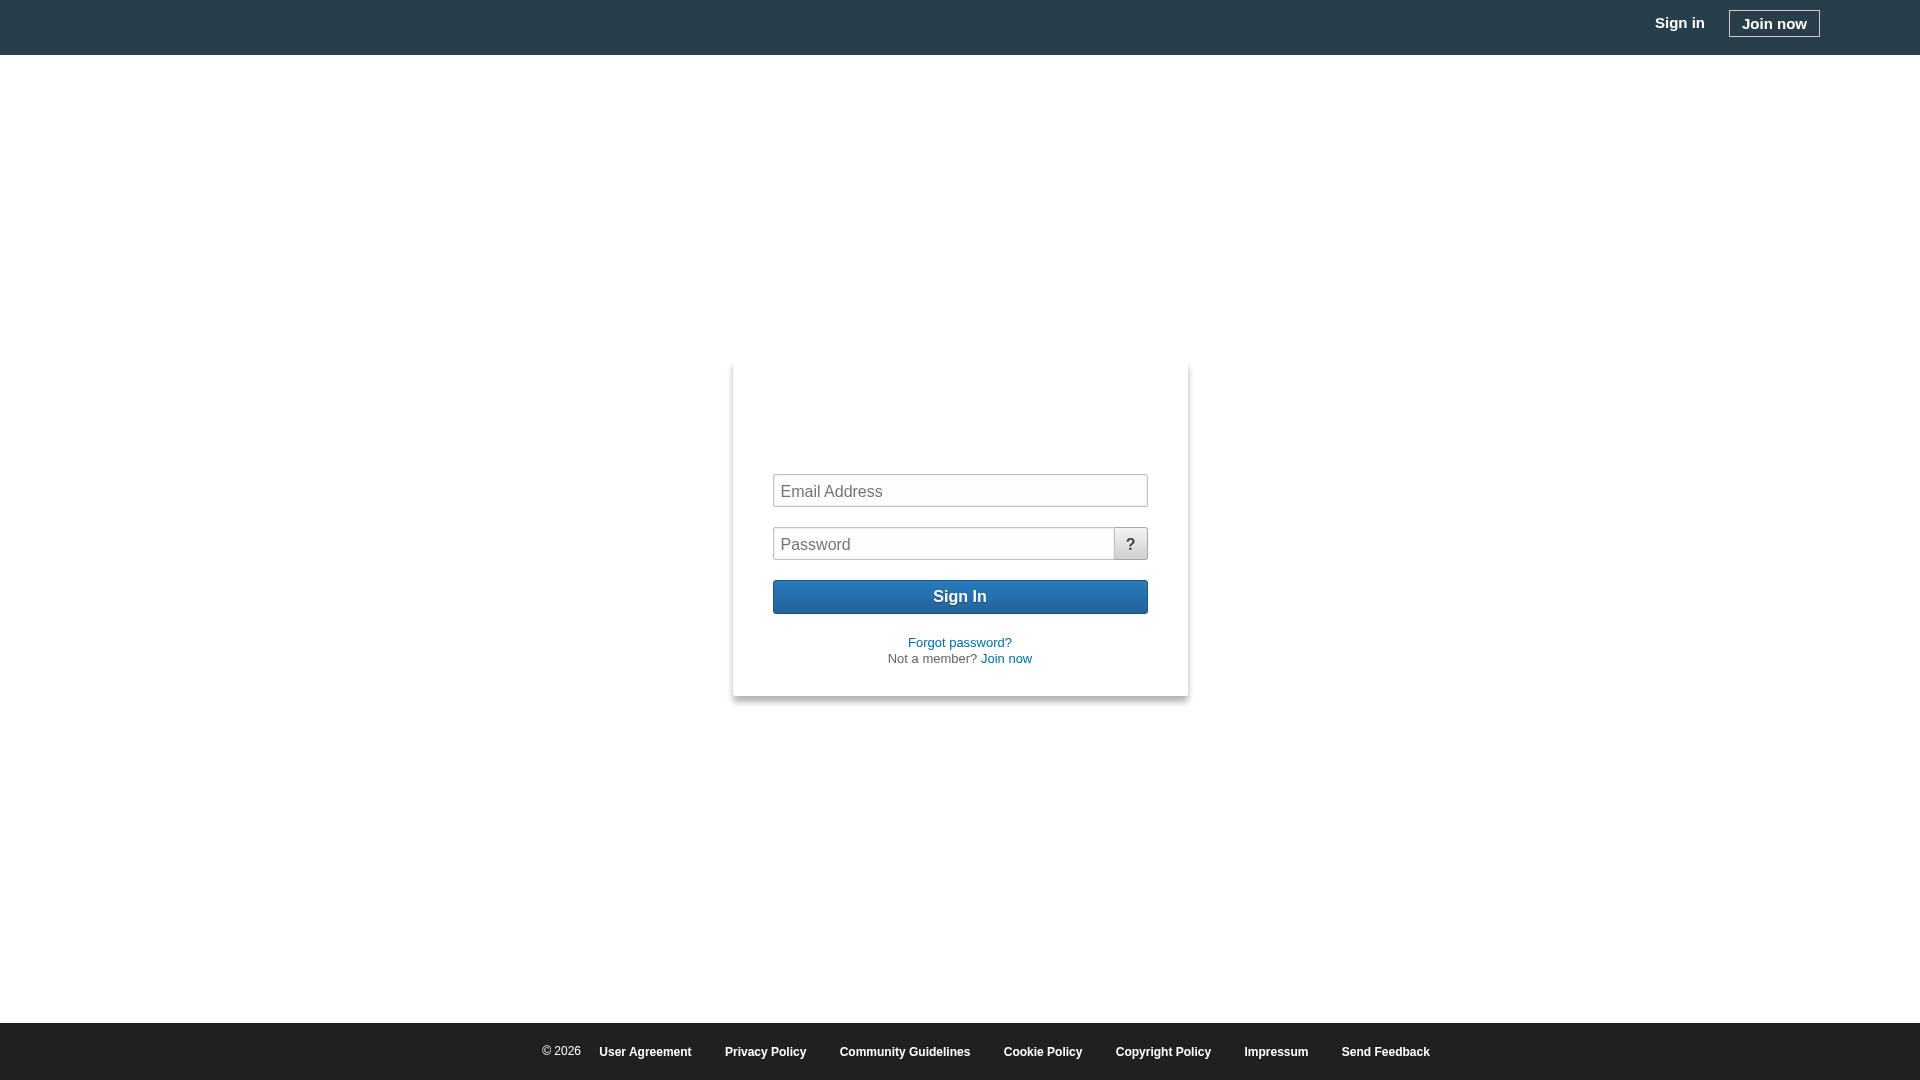The width and height of the screenshot is (1920, 1080).
Task: Open the Forgot password? link
Action: pos(960,643)
